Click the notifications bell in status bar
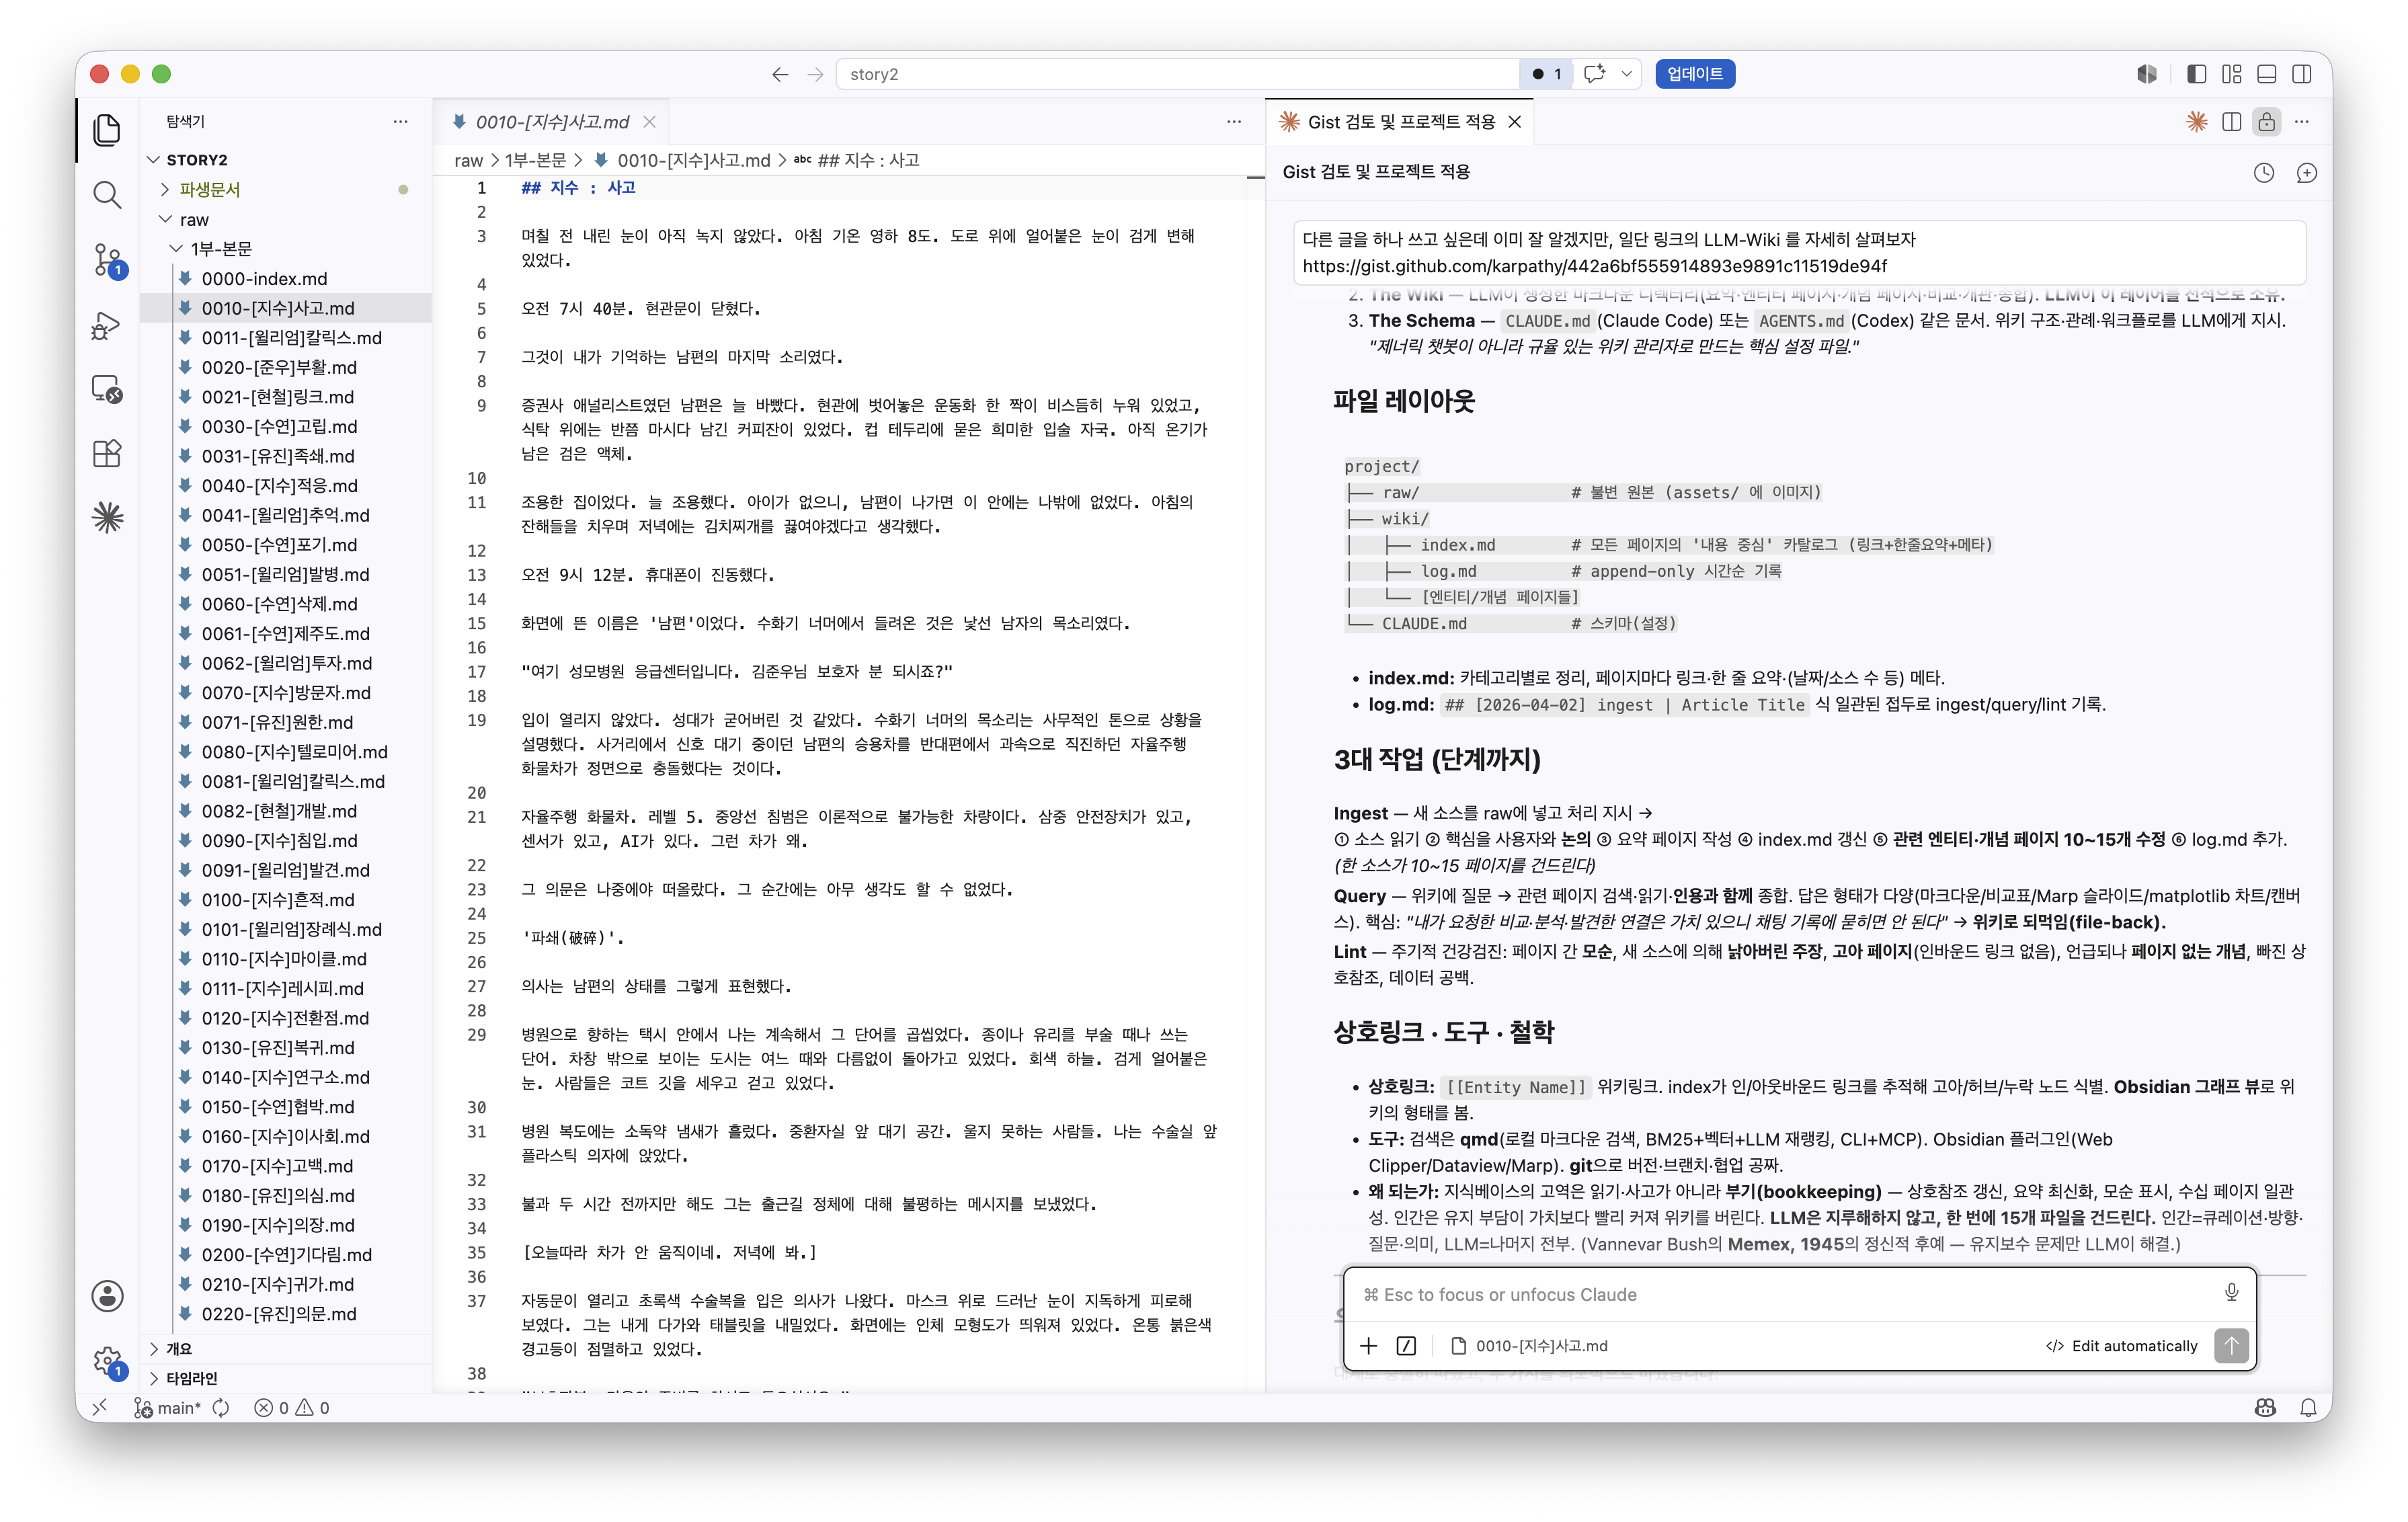The width and height of the screenshot is (2408, 1522). (2308, 1407)
